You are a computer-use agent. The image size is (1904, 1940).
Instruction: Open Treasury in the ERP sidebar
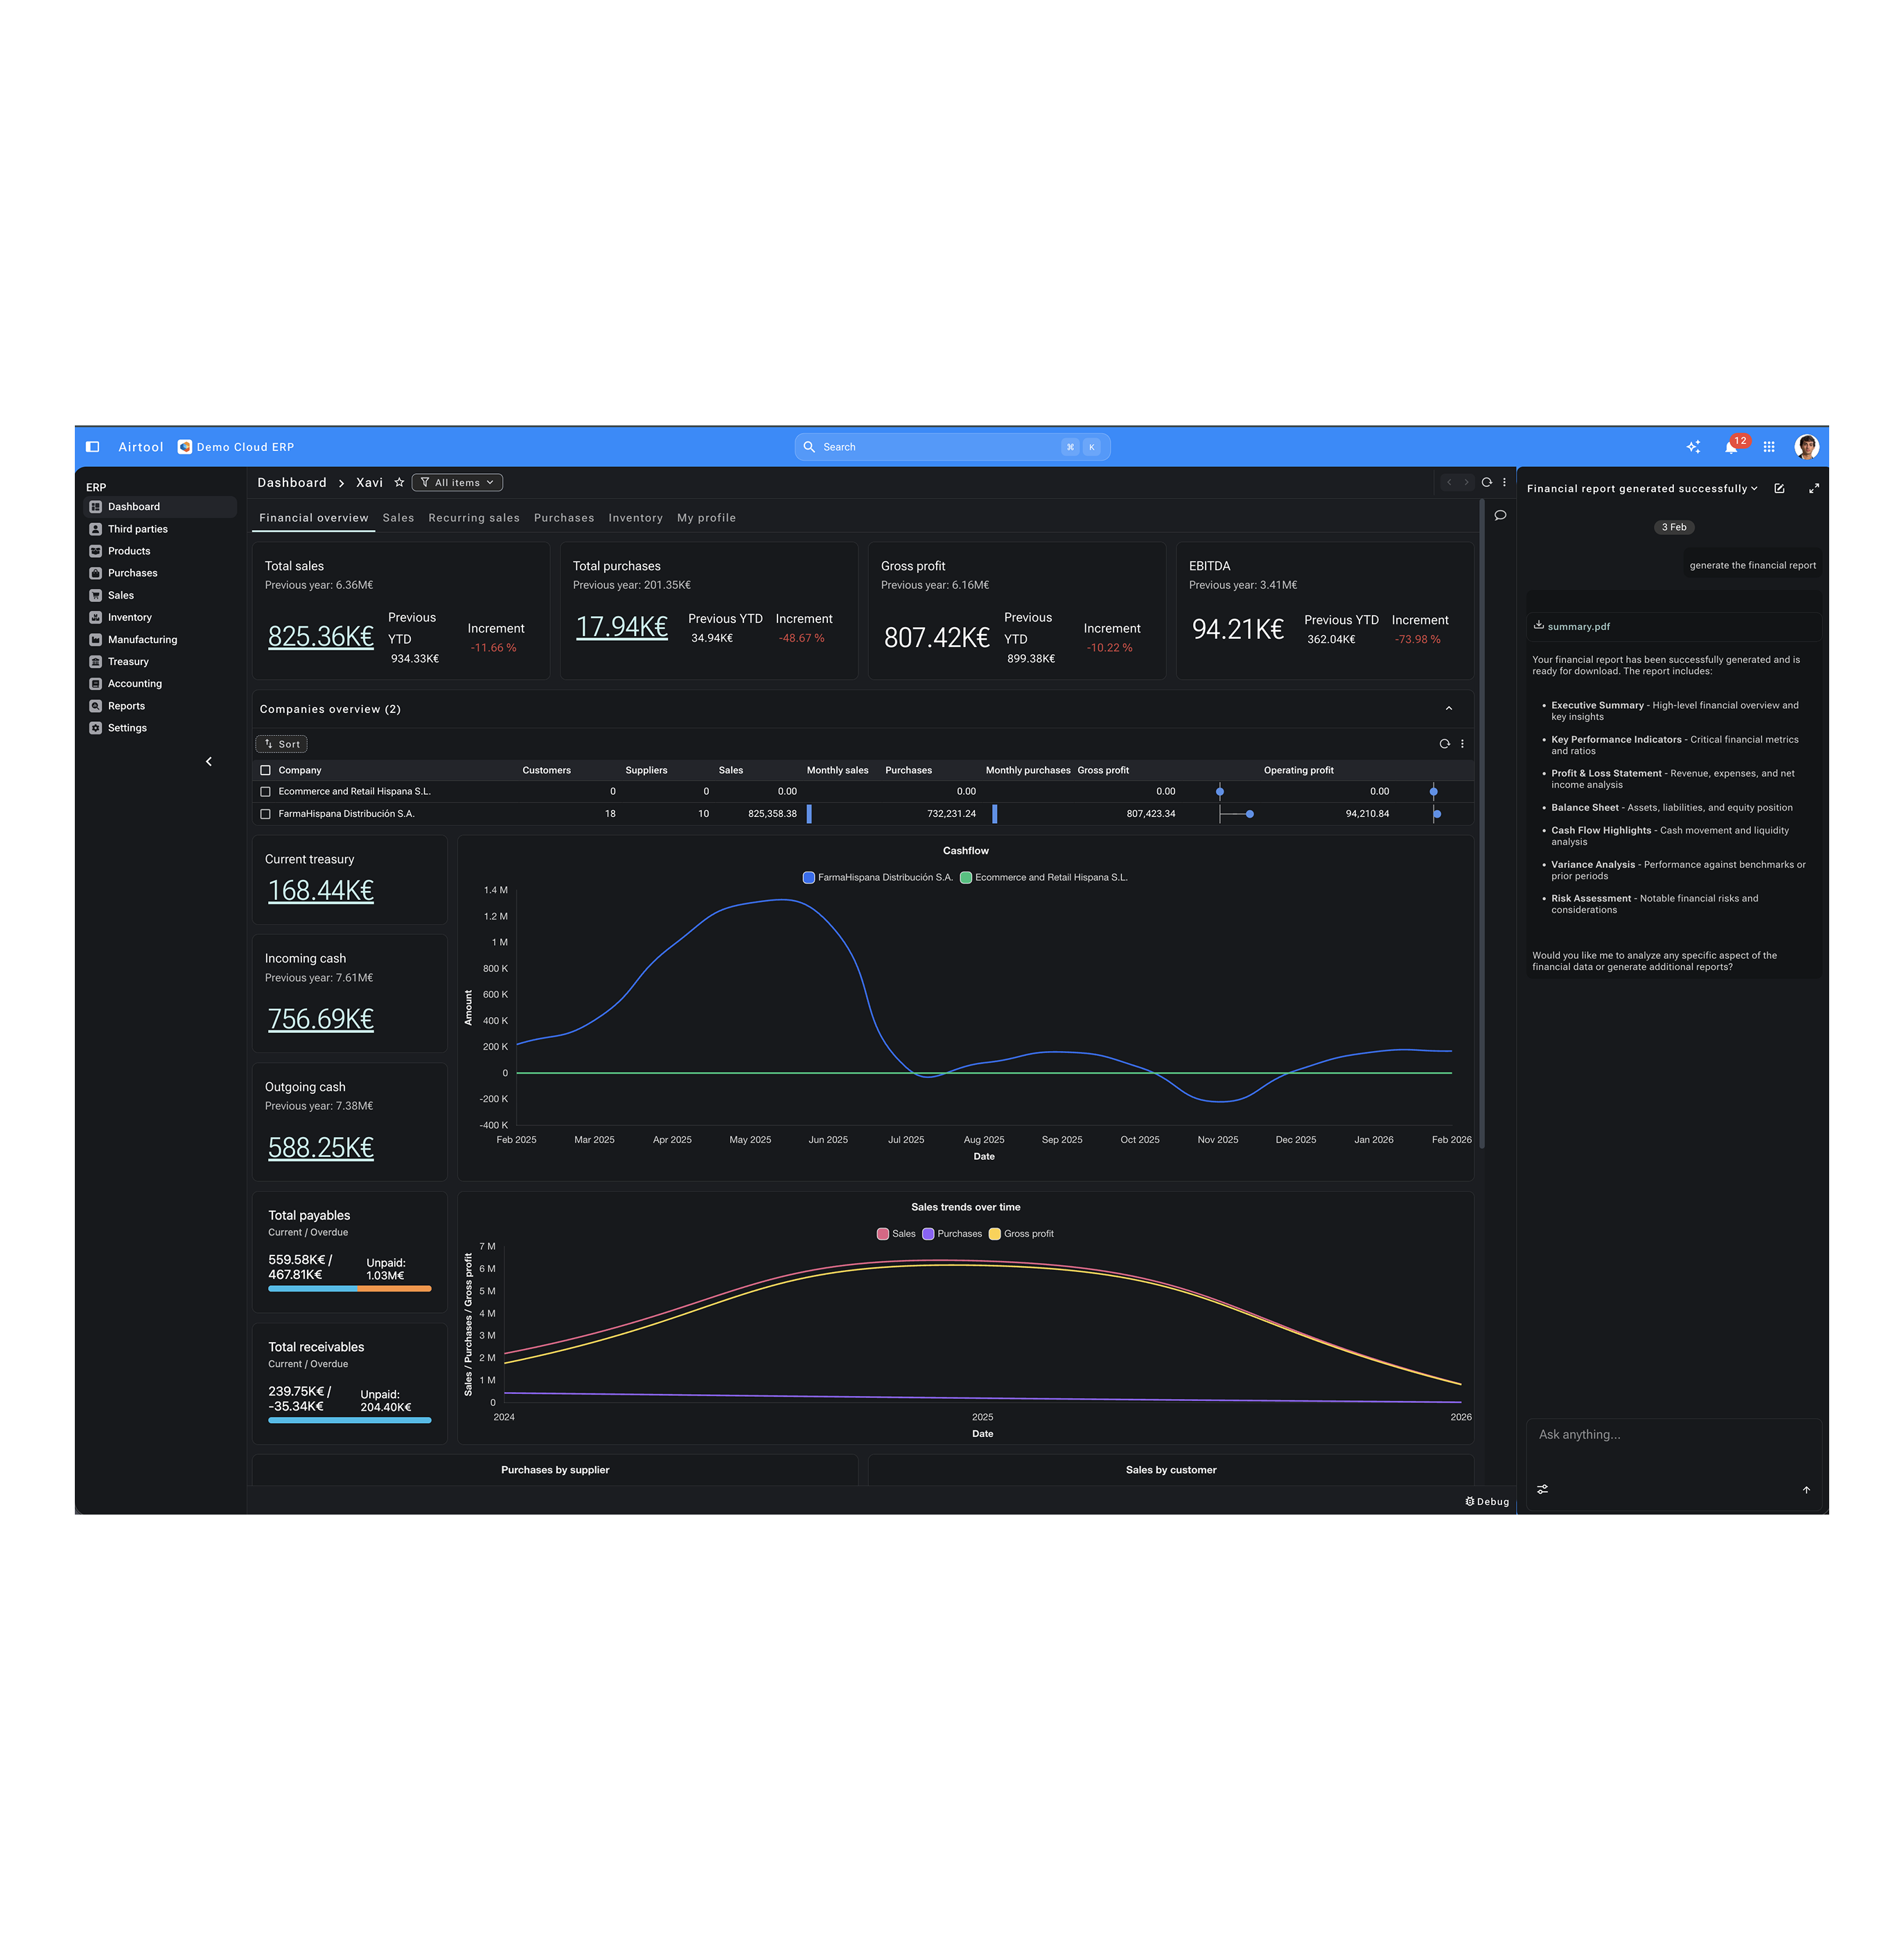click(128, 662)
